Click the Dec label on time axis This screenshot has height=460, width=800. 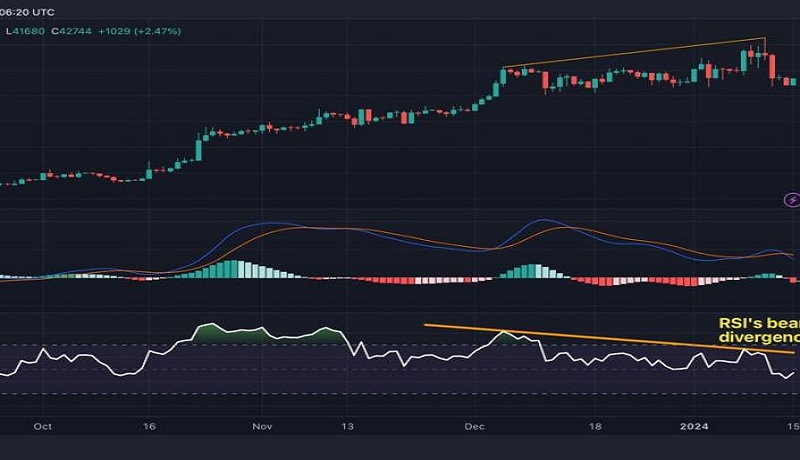[x=475, y=425]
